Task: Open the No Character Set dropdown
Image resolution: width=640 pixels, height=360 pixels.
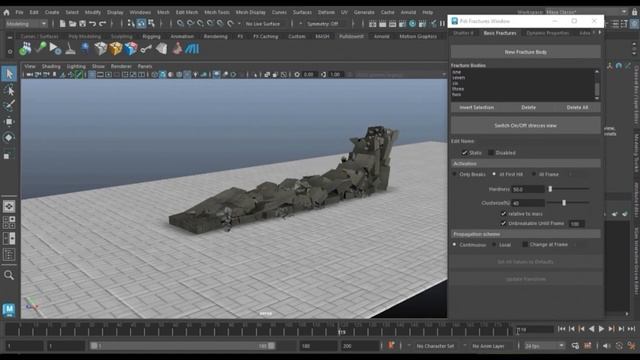Action: point(435,346)
